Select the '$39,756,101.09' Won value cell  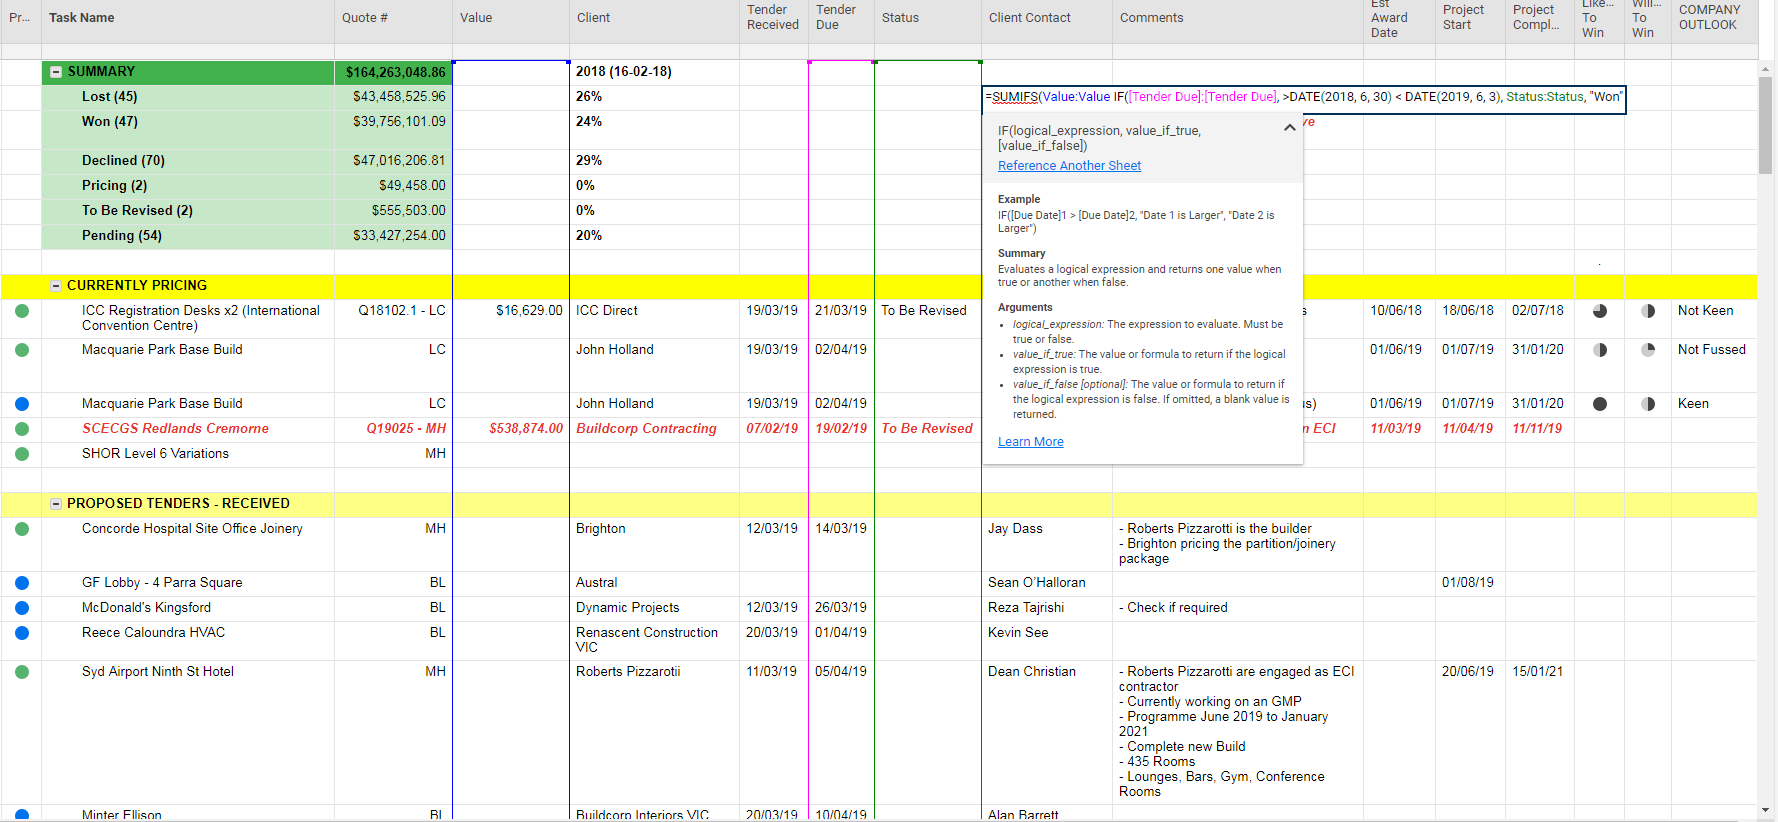tap(393, 129)
